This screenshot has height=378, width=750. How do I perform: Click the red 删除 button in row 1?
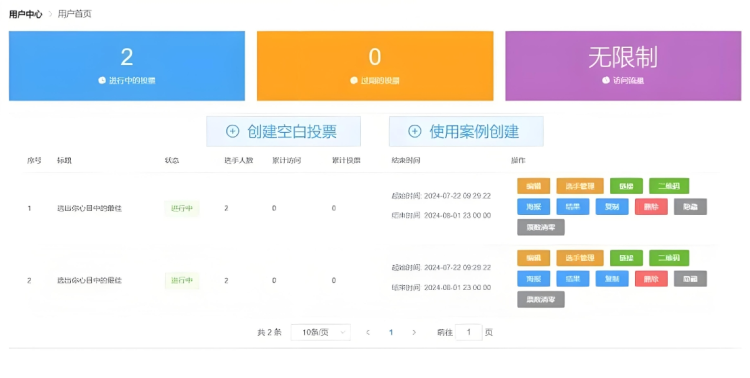pos(651,207)
